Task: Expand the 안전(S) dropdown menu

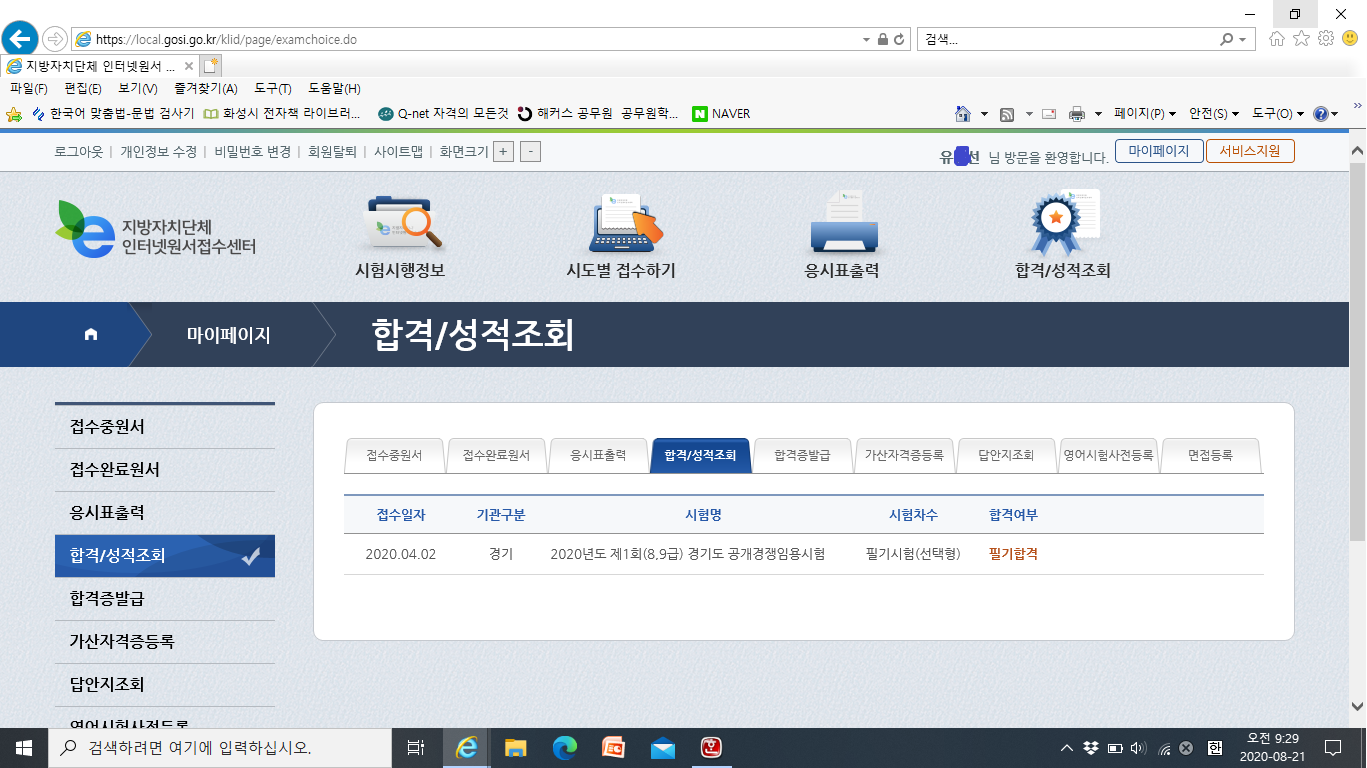Action: click(x=1213, y=114)
